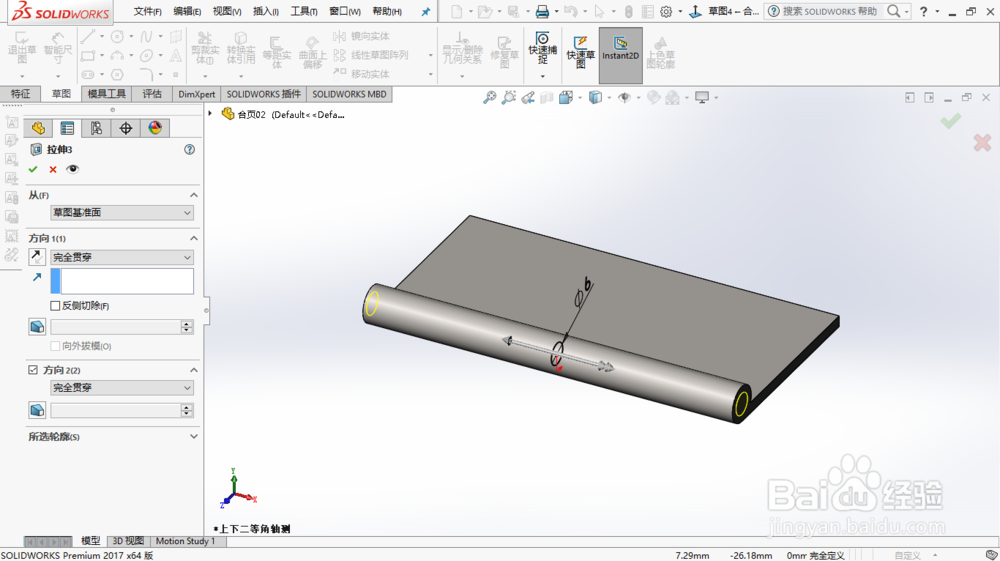Click the Zoom to Fit icon in view toolbar
This screenshot has width=1000, height=561.
[x=489, y=98]
